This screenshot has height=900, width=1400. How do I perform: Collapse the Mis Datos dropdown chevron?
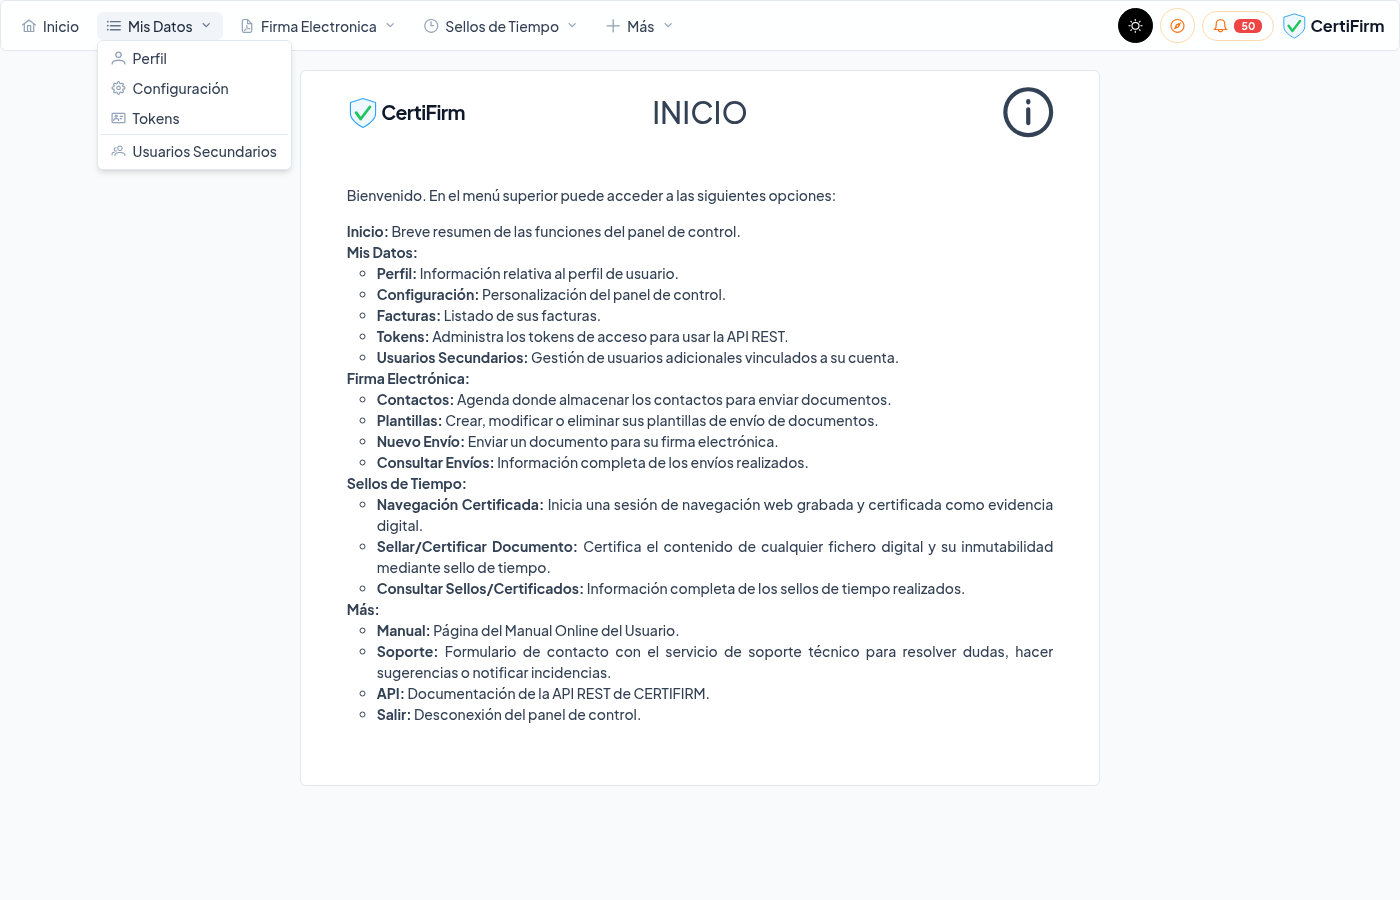coord(206,26)
